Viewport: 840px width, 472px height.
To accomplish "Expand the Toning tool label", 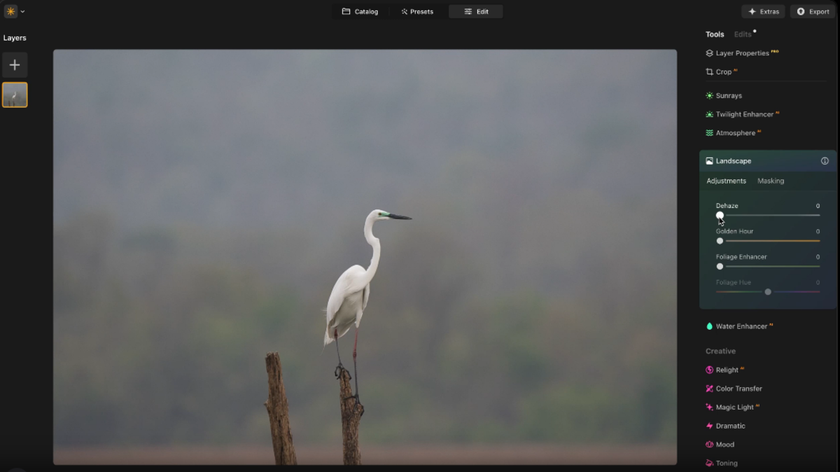I will (x=726, y=463).
